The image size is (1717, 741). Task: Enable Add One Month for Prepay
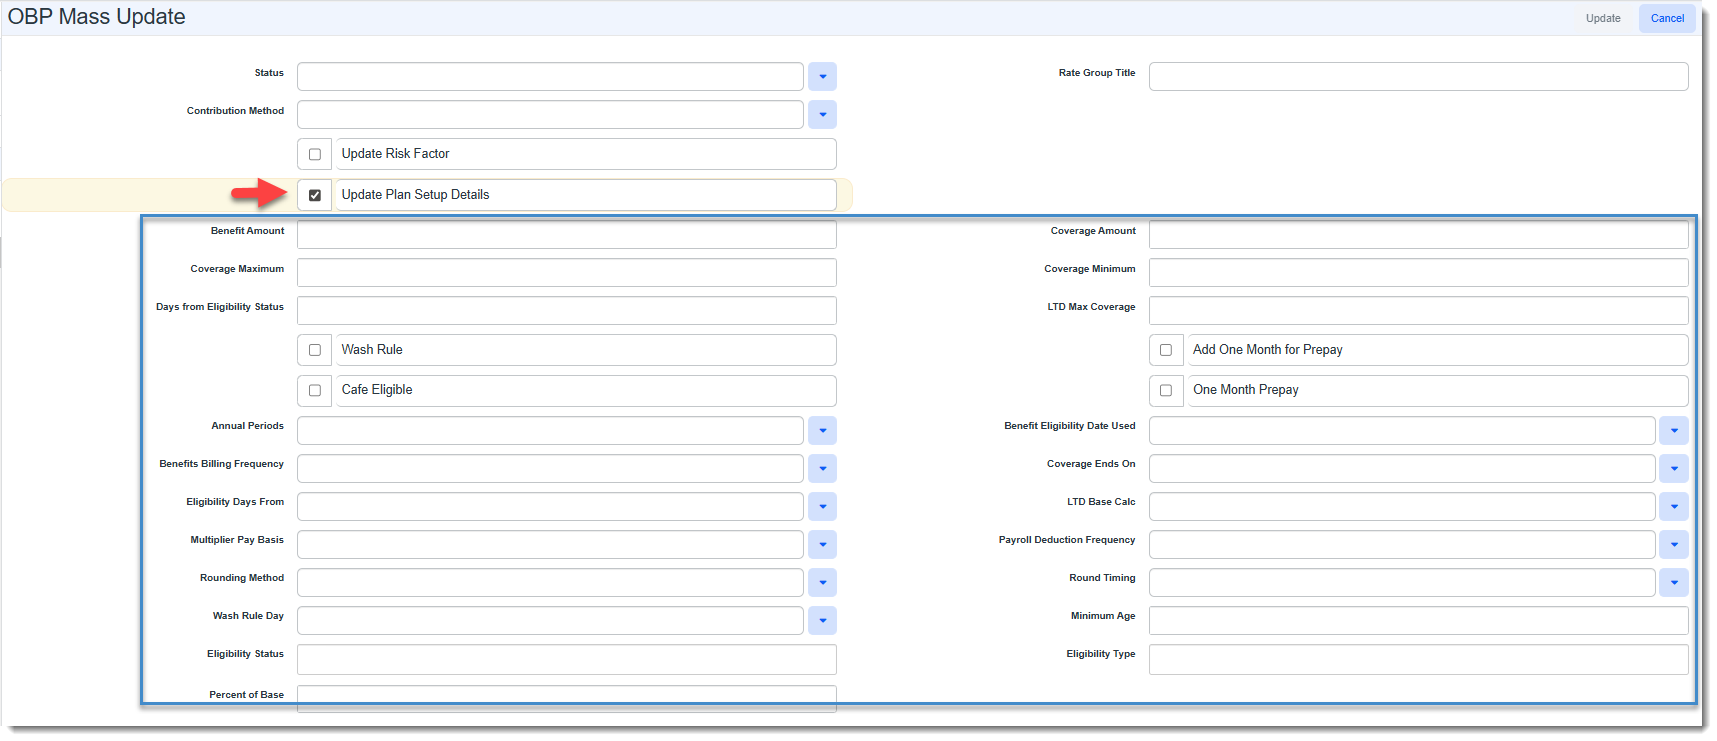point(1166,351)
